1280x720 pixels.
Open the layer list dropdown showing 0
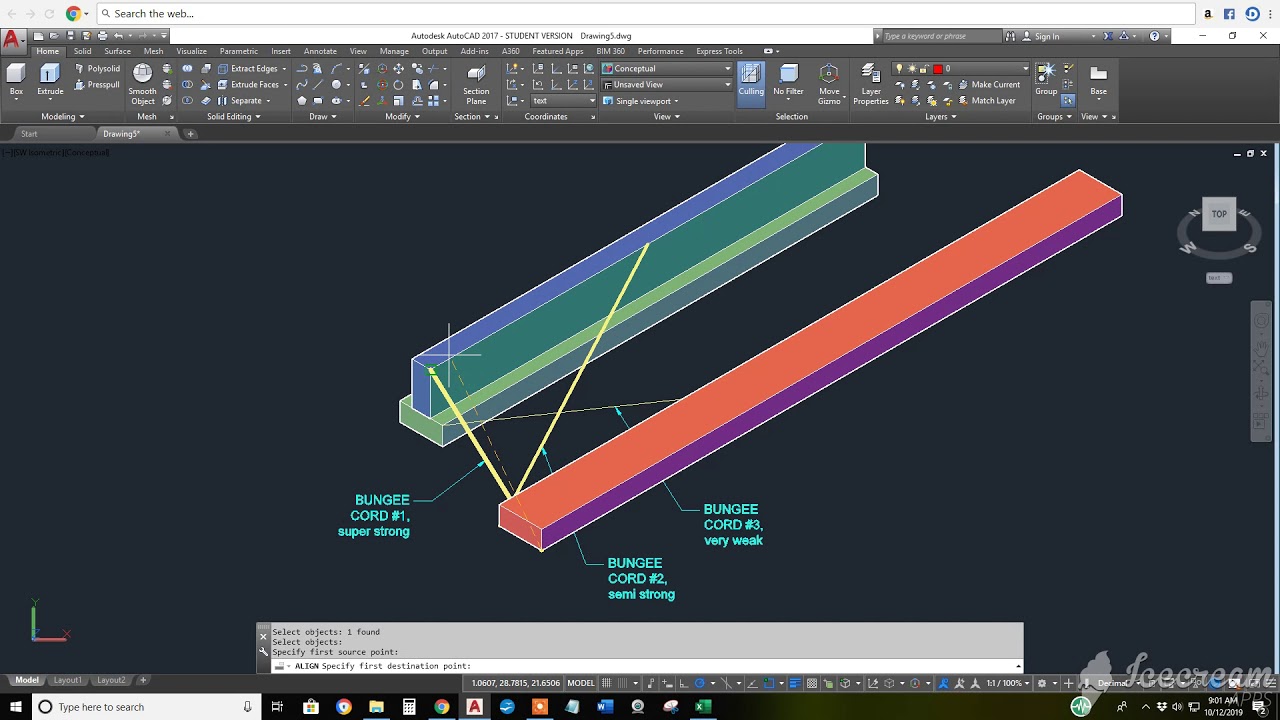[961, 69]
